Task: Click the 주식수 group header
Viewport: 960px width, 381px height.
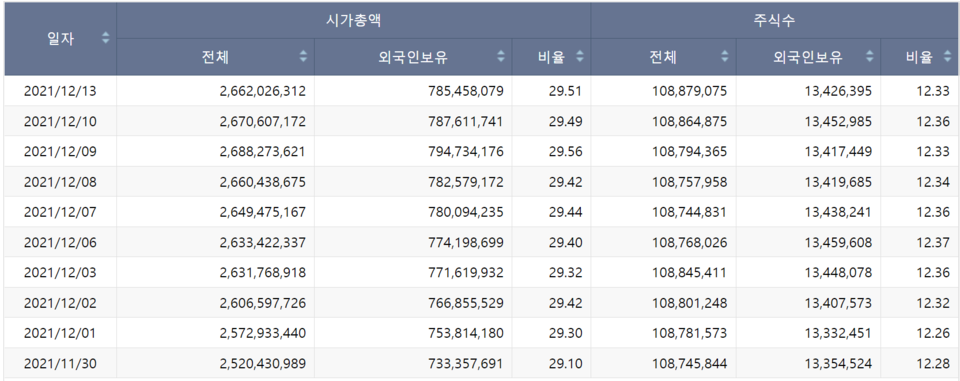Action: (774, 20)
